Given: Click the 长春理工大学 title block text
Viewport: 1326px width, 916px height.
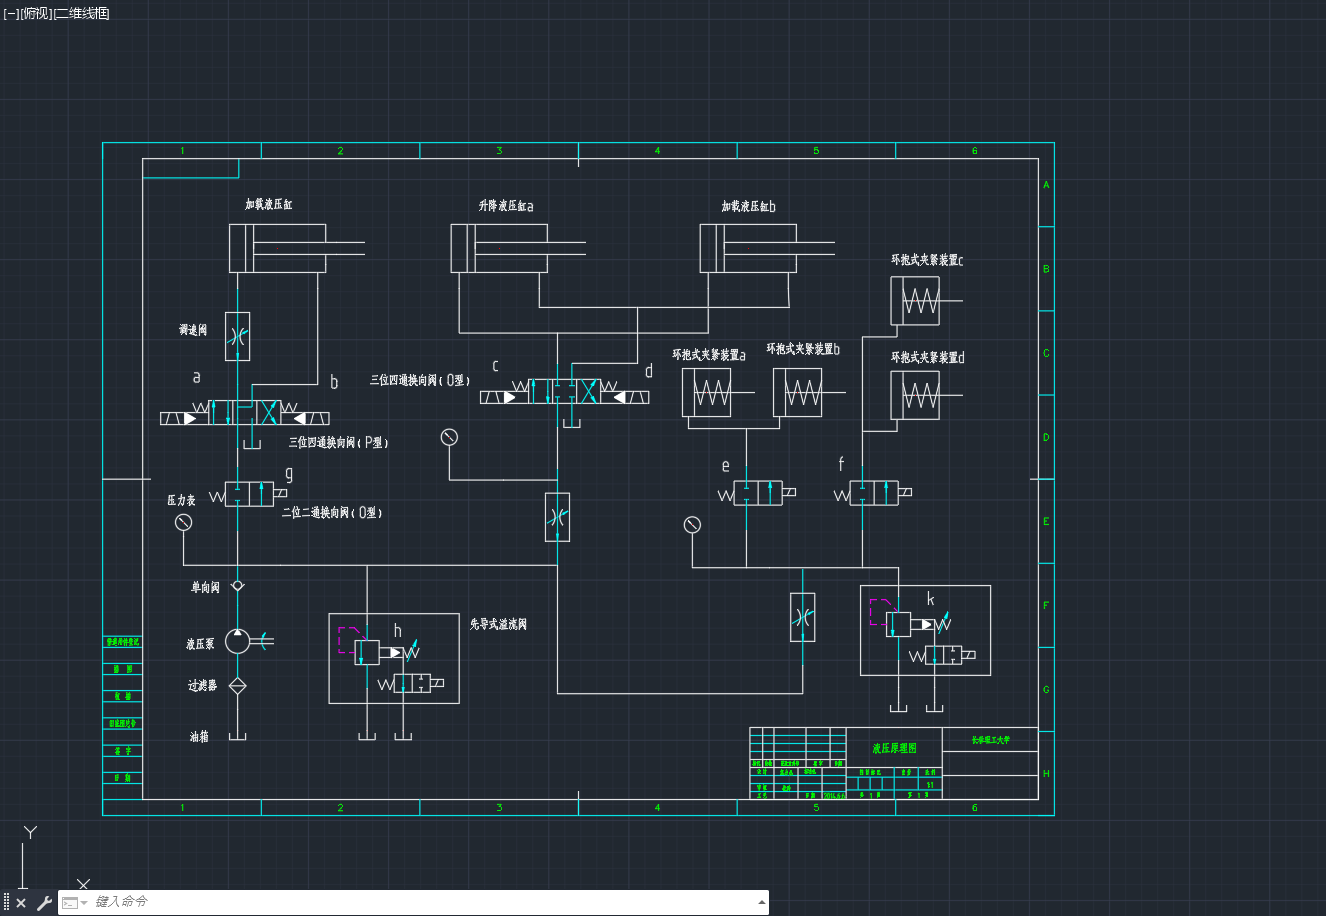Looking at the screenshot, I should pos(991,741).
